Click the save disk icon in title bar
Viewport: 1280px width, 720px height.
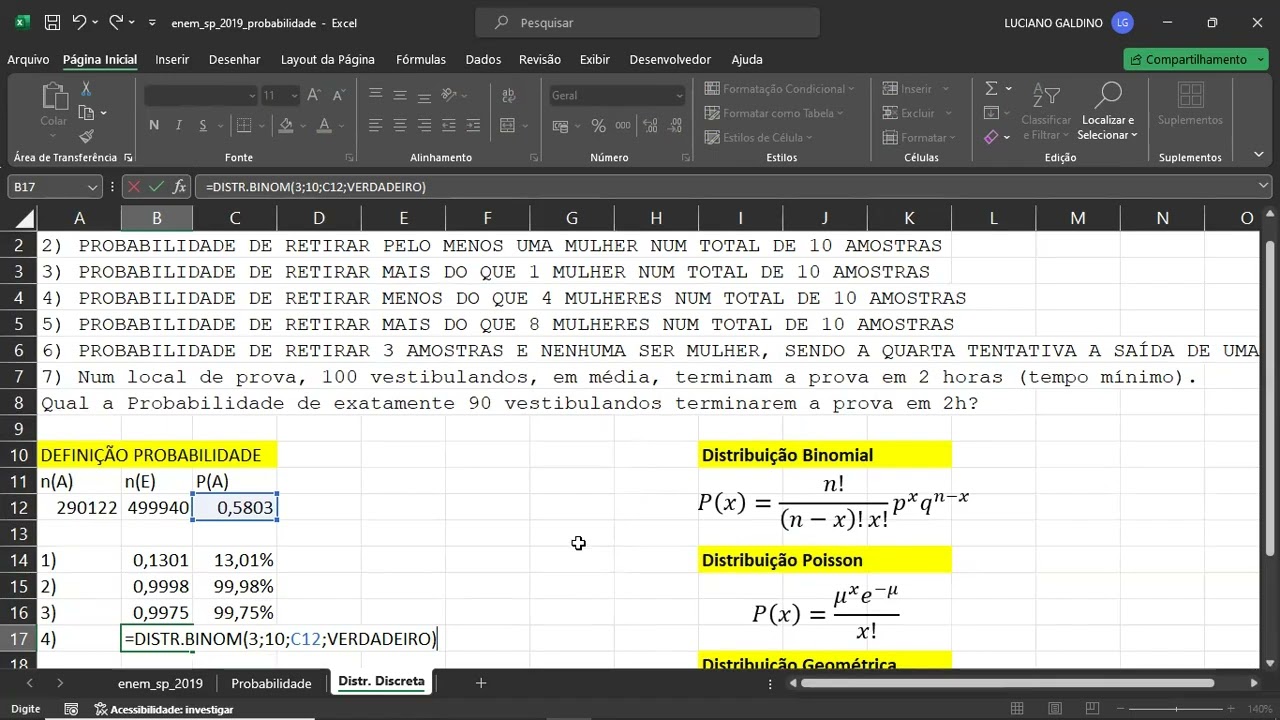point(52,22)
